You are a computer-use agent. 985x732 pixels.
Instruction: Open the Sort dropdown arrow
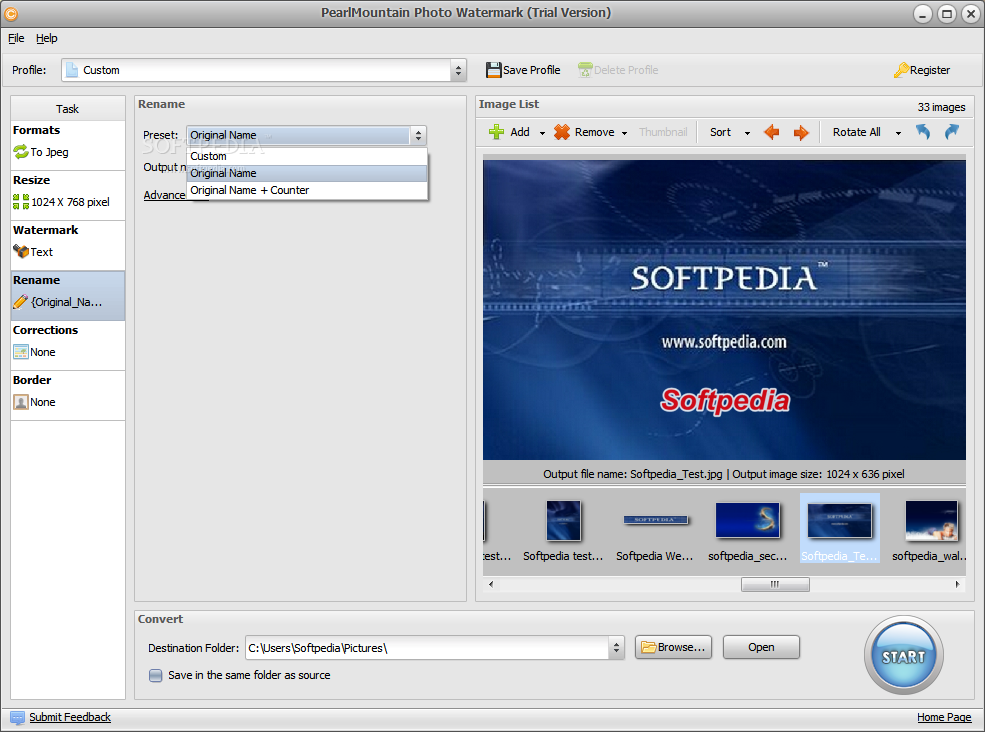pos(747,133)
